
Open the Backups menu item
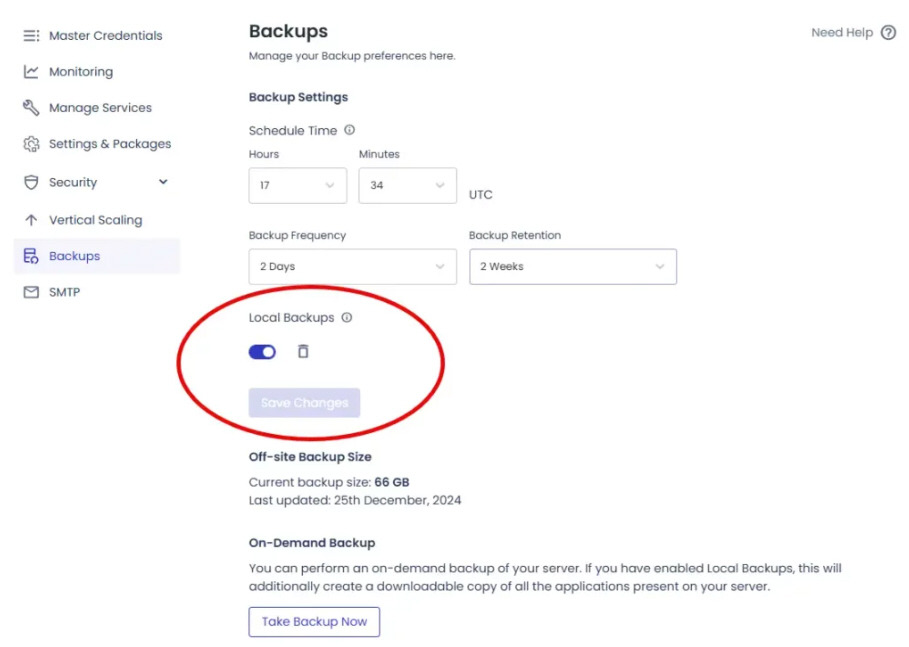pyautogui.click(x=75, y=256)
